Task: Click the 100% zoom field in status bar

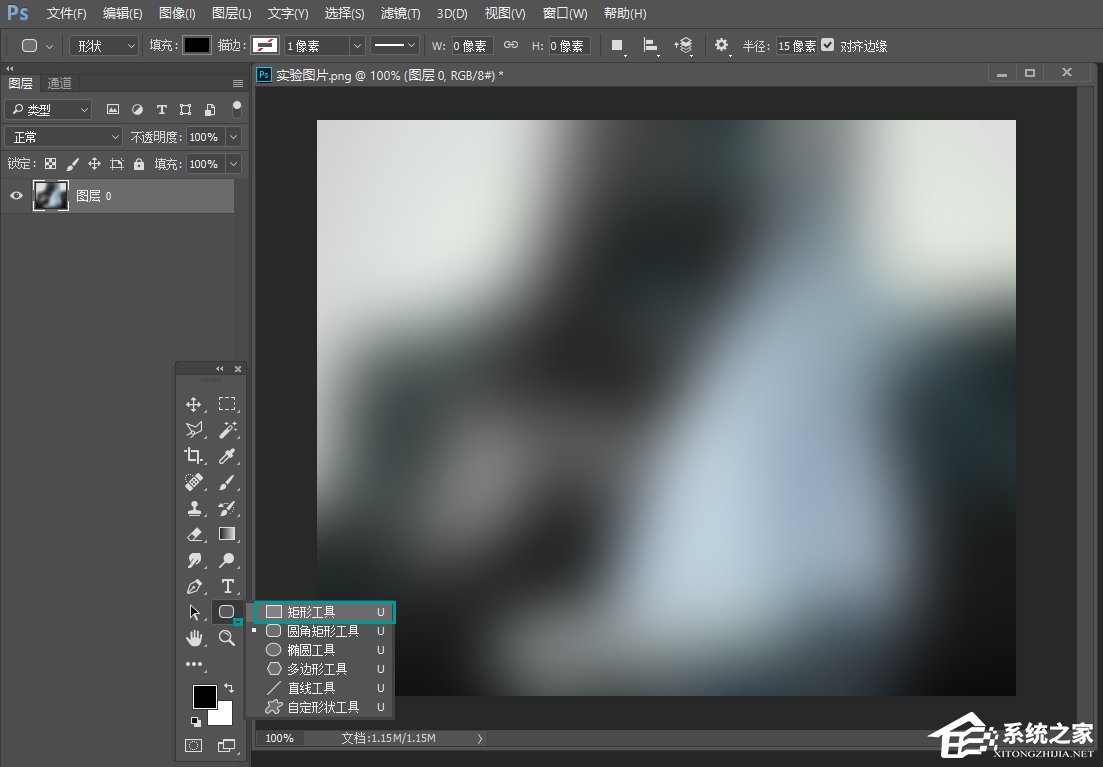Action: point(278,738)
